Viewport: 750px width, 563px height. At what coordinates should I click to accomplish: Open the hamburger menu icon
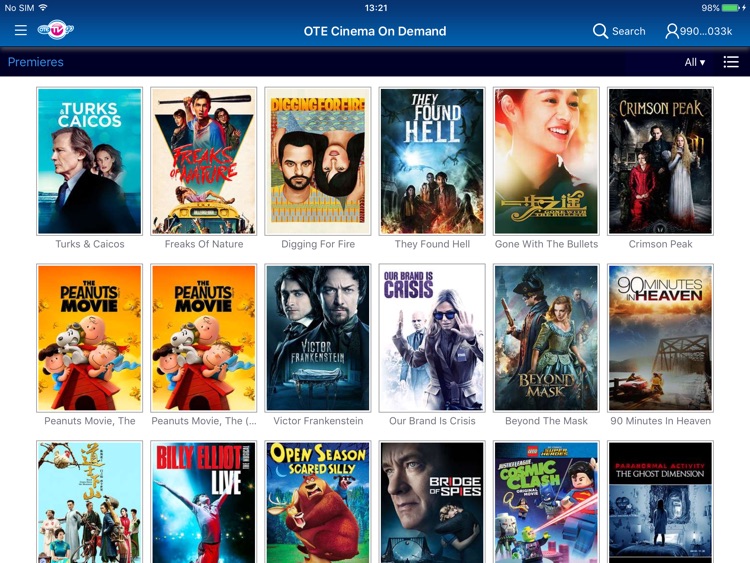point(21,31)
